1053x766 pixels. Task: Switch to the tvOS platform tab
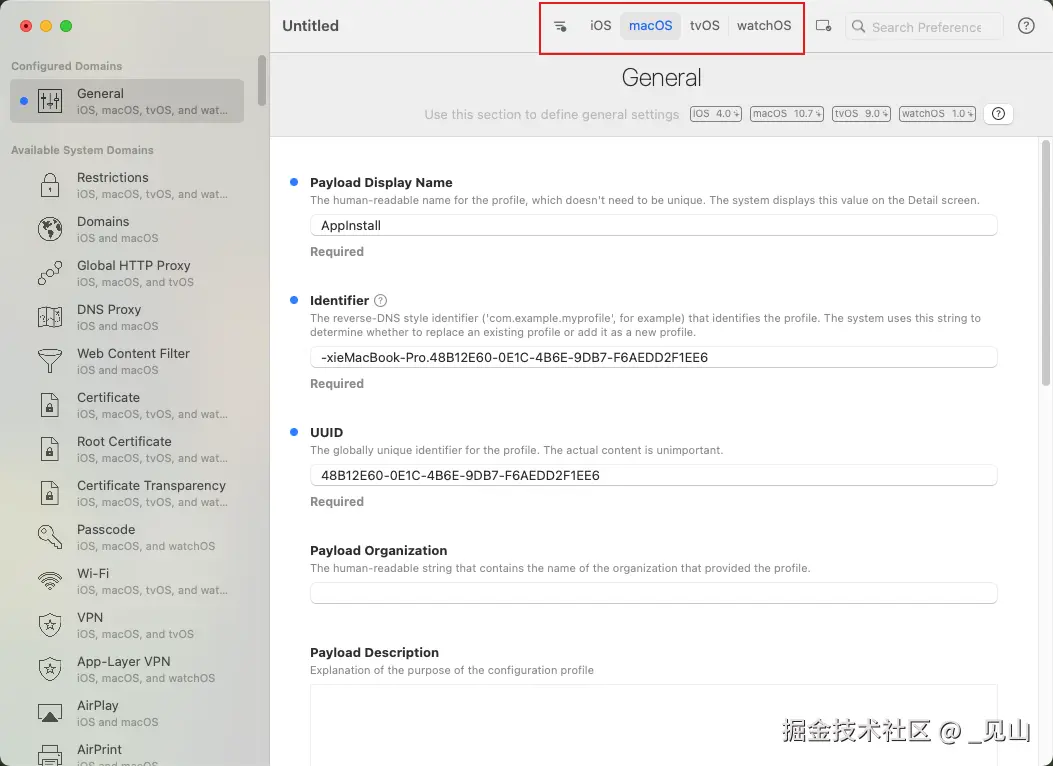point(704,26)
